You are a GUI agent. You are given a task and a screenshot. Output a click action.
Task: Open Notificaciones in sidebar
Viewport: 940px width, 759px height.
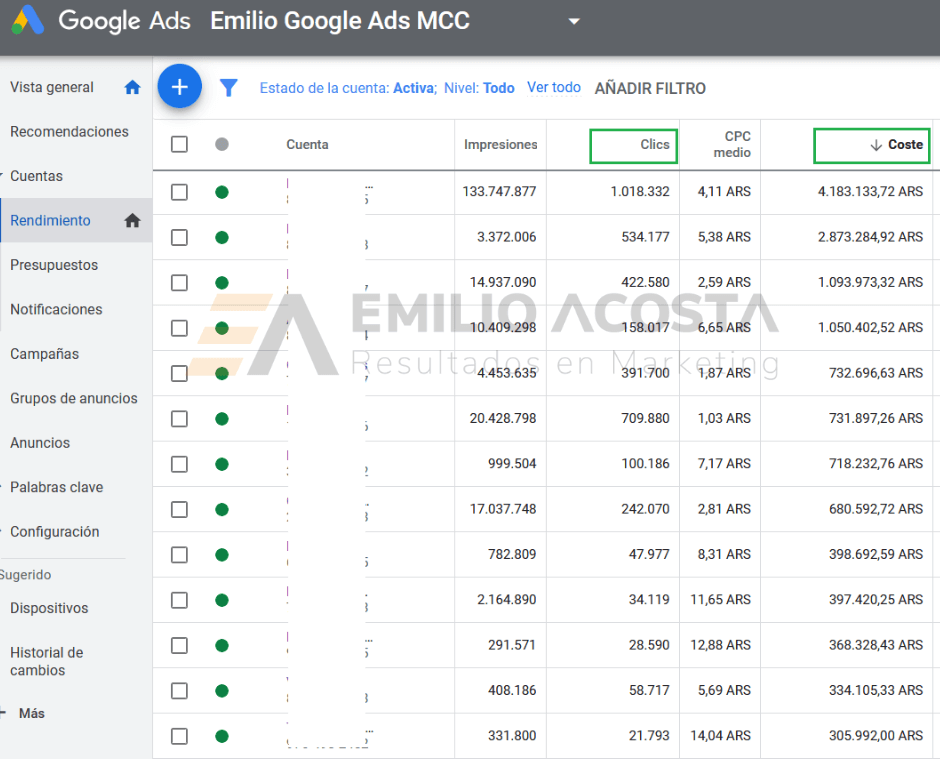click(x=56, y=309)
